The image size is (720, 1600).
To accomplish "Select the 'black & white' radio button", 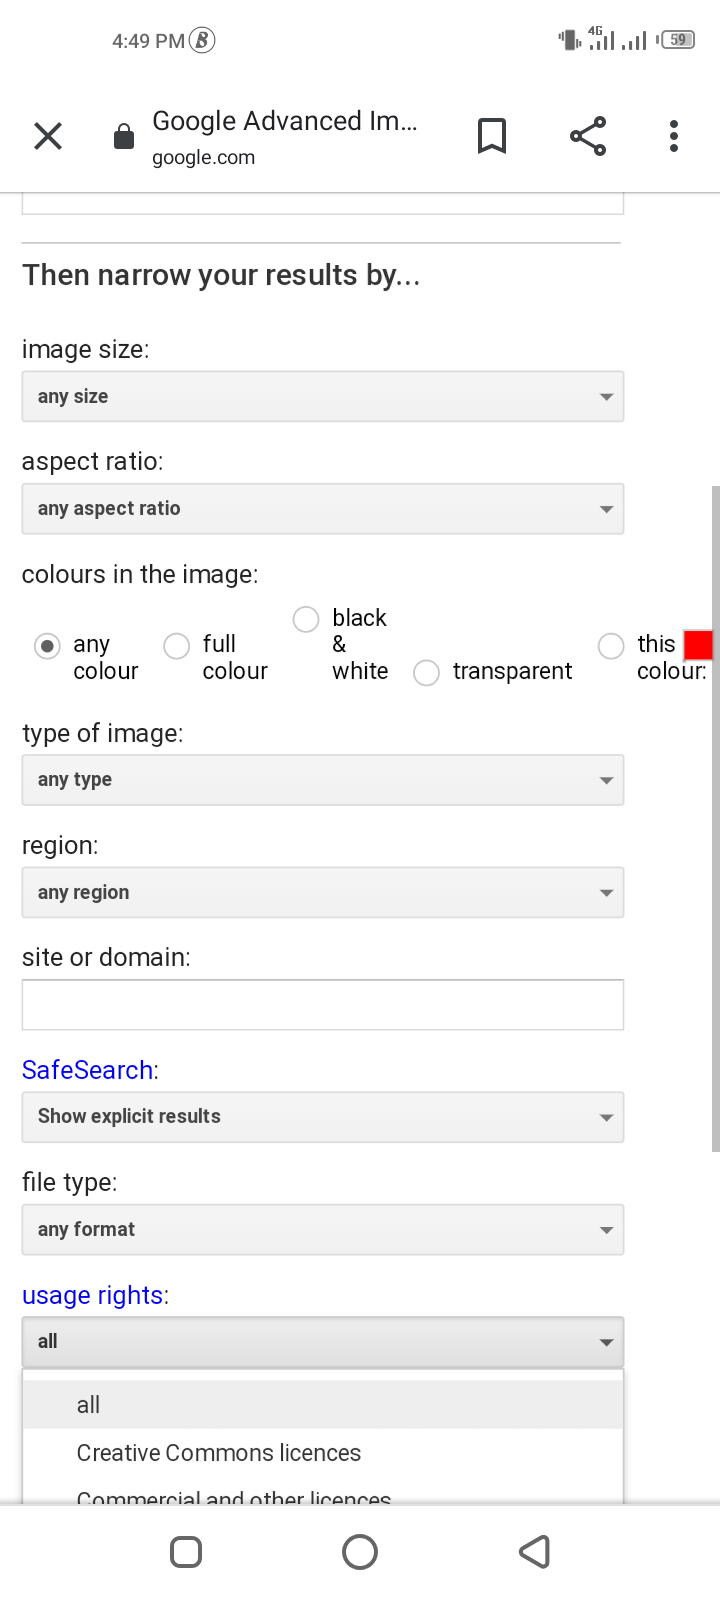I will click(306, 620).
